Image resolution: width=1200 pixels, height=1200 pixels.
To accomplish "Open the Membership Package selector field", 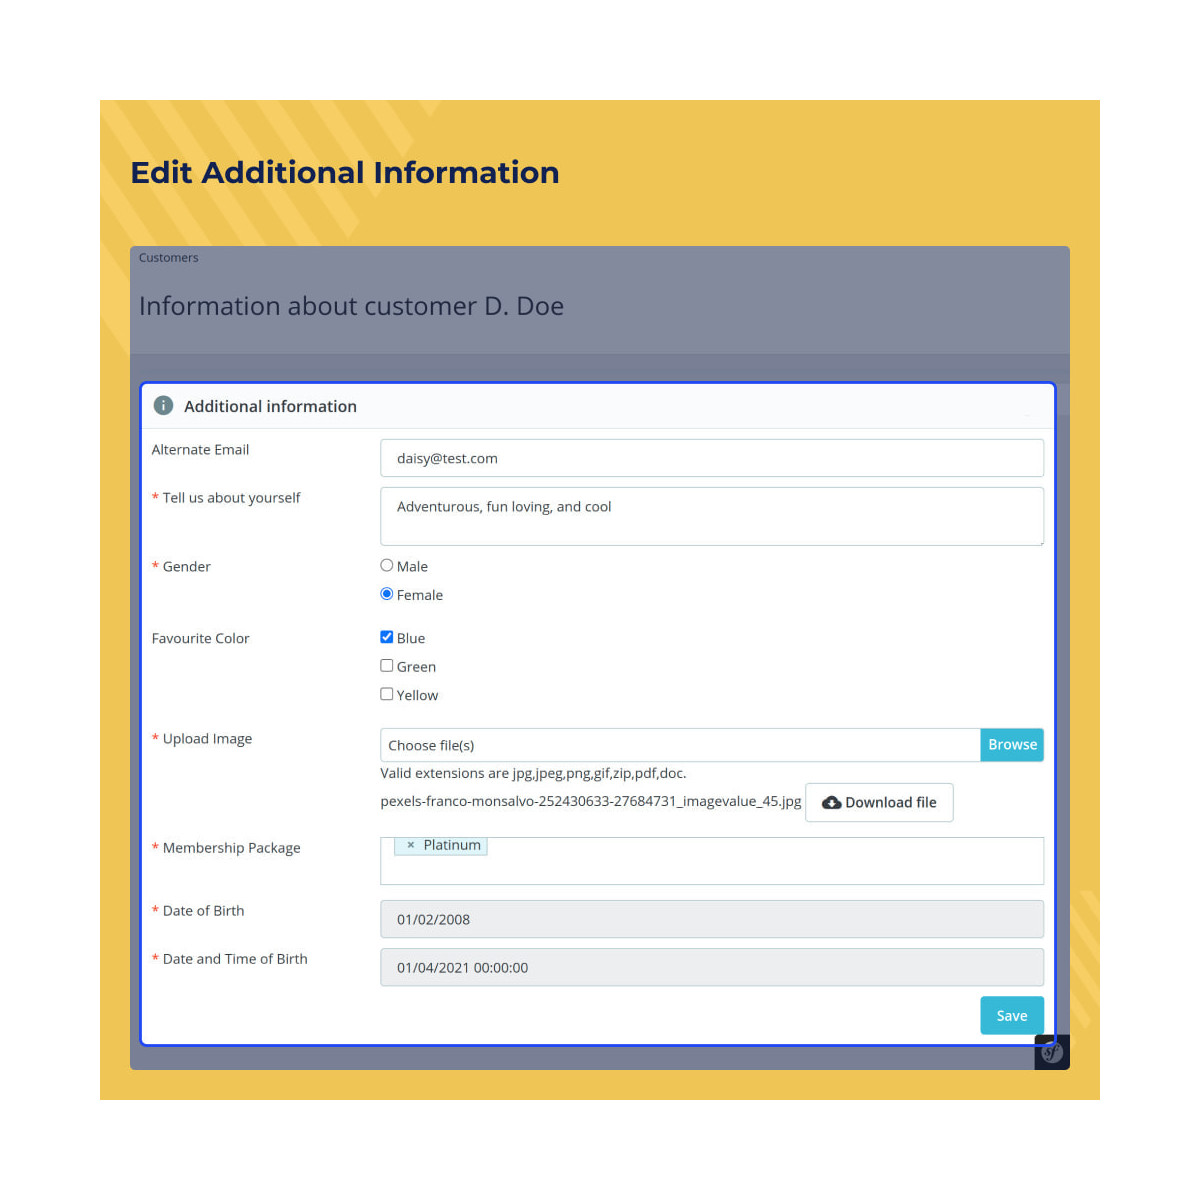I will pos(712,866).
